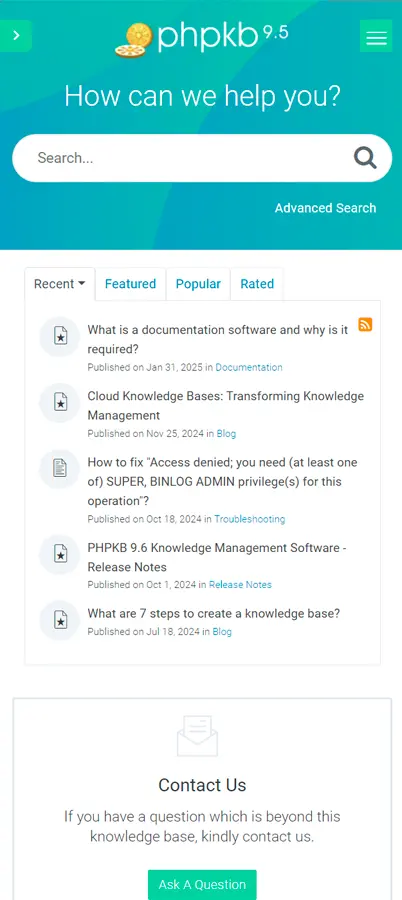Click icon beside Cloud Knowledge Bases article
Image resolution: width=402 pixels, height=900 pixels.
pos(60,402)
